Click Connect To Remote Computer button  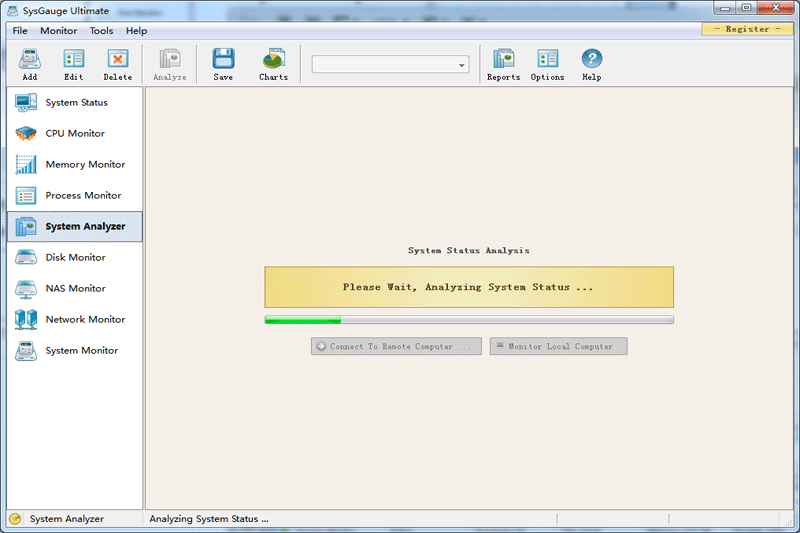[x=396, y=346]
